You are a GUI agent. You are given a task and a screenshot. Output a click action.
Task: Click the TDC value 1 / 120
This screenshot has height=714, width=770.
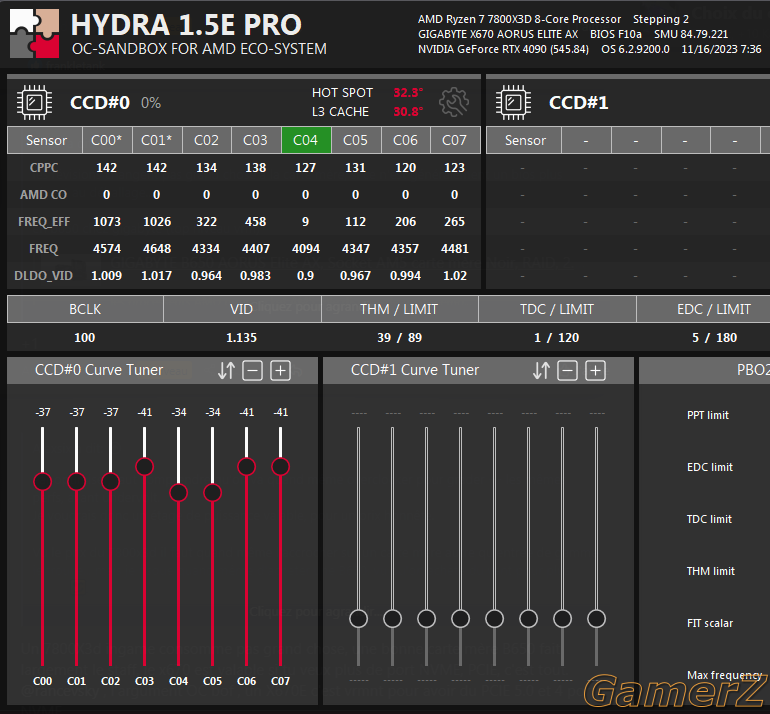coord(556,337)
